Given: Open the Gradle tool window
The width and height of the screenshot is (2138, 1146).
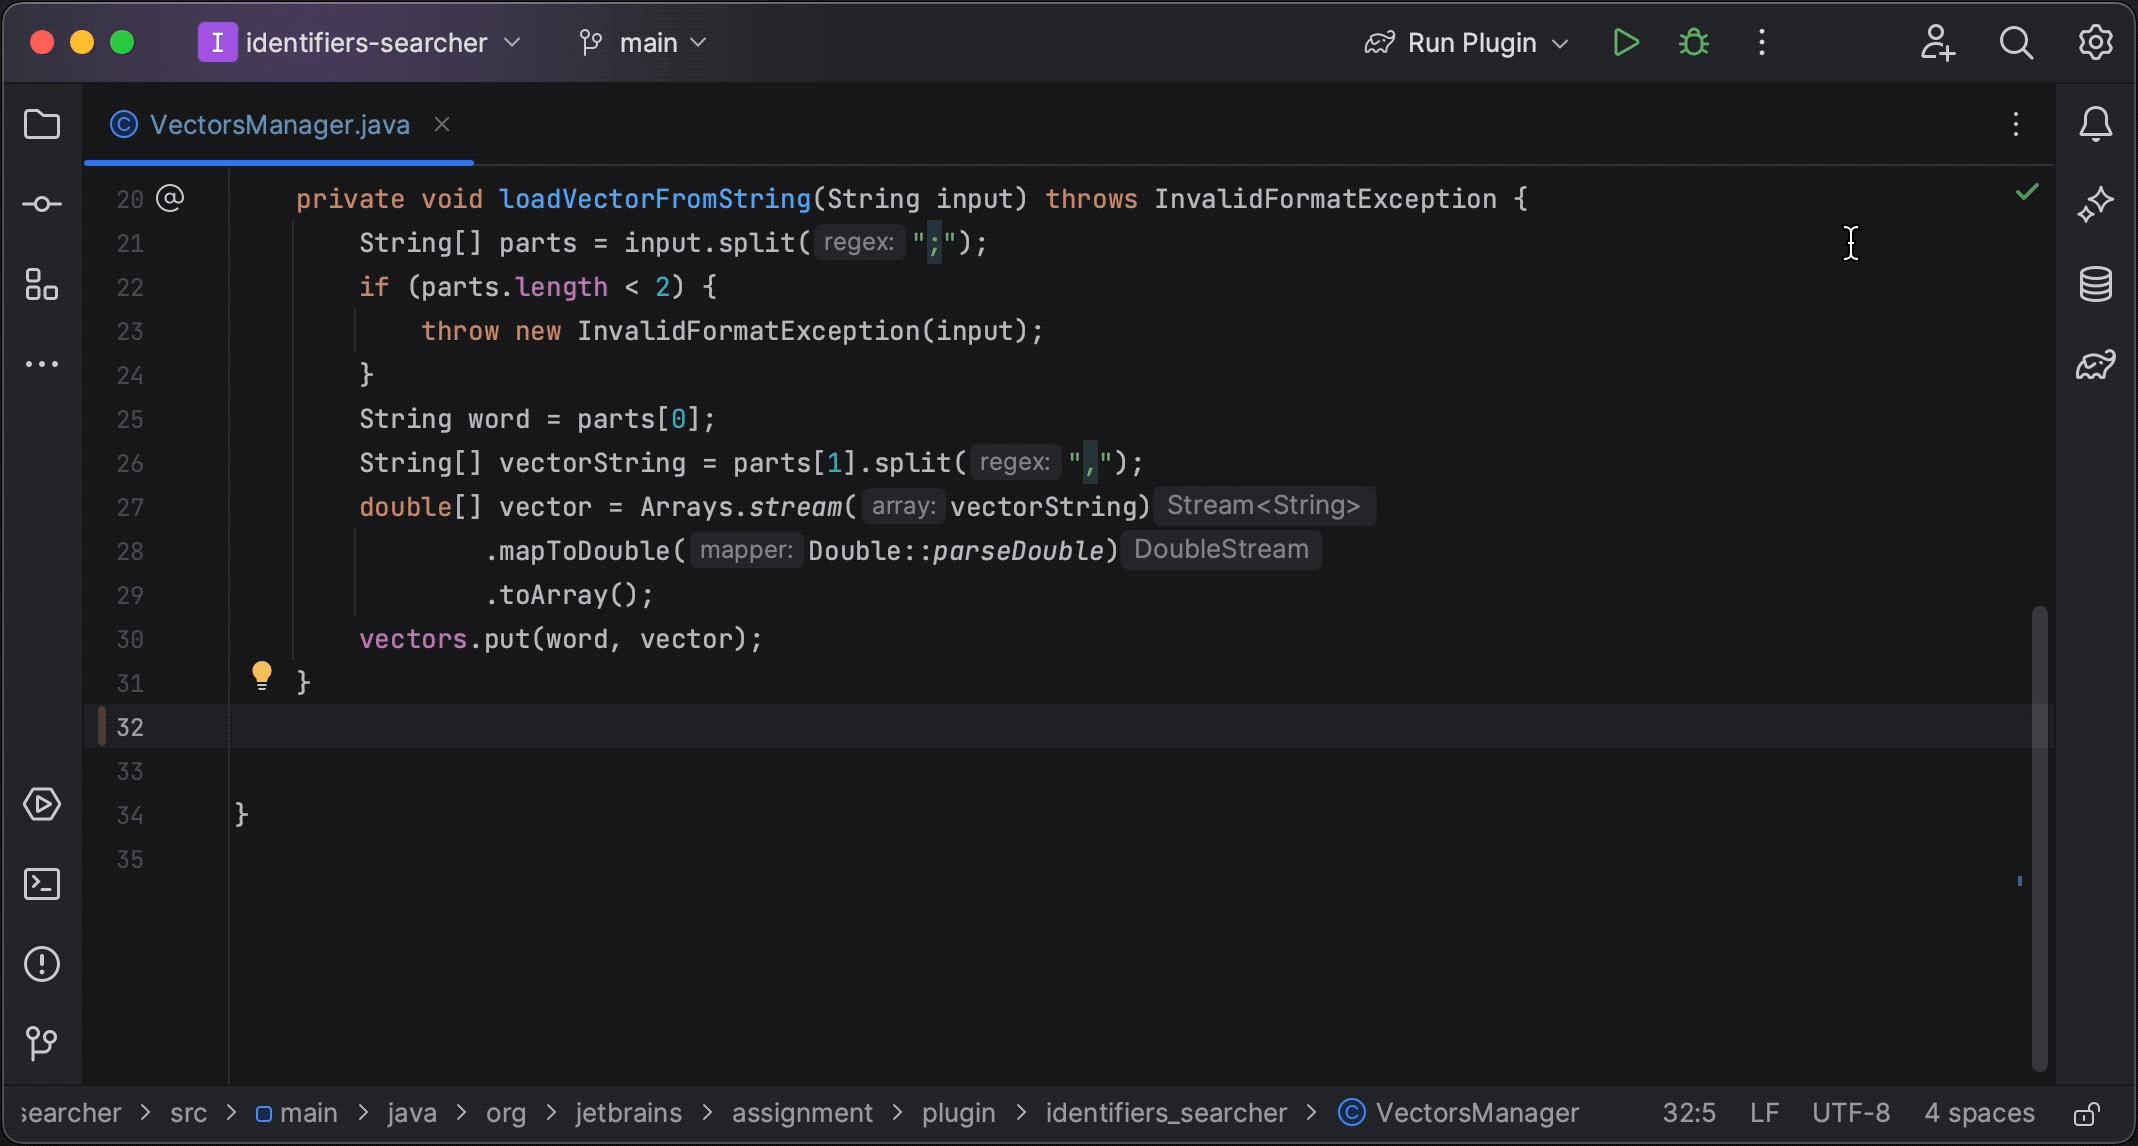Looking at the screenshot, I should click(x=2096, y=364).
